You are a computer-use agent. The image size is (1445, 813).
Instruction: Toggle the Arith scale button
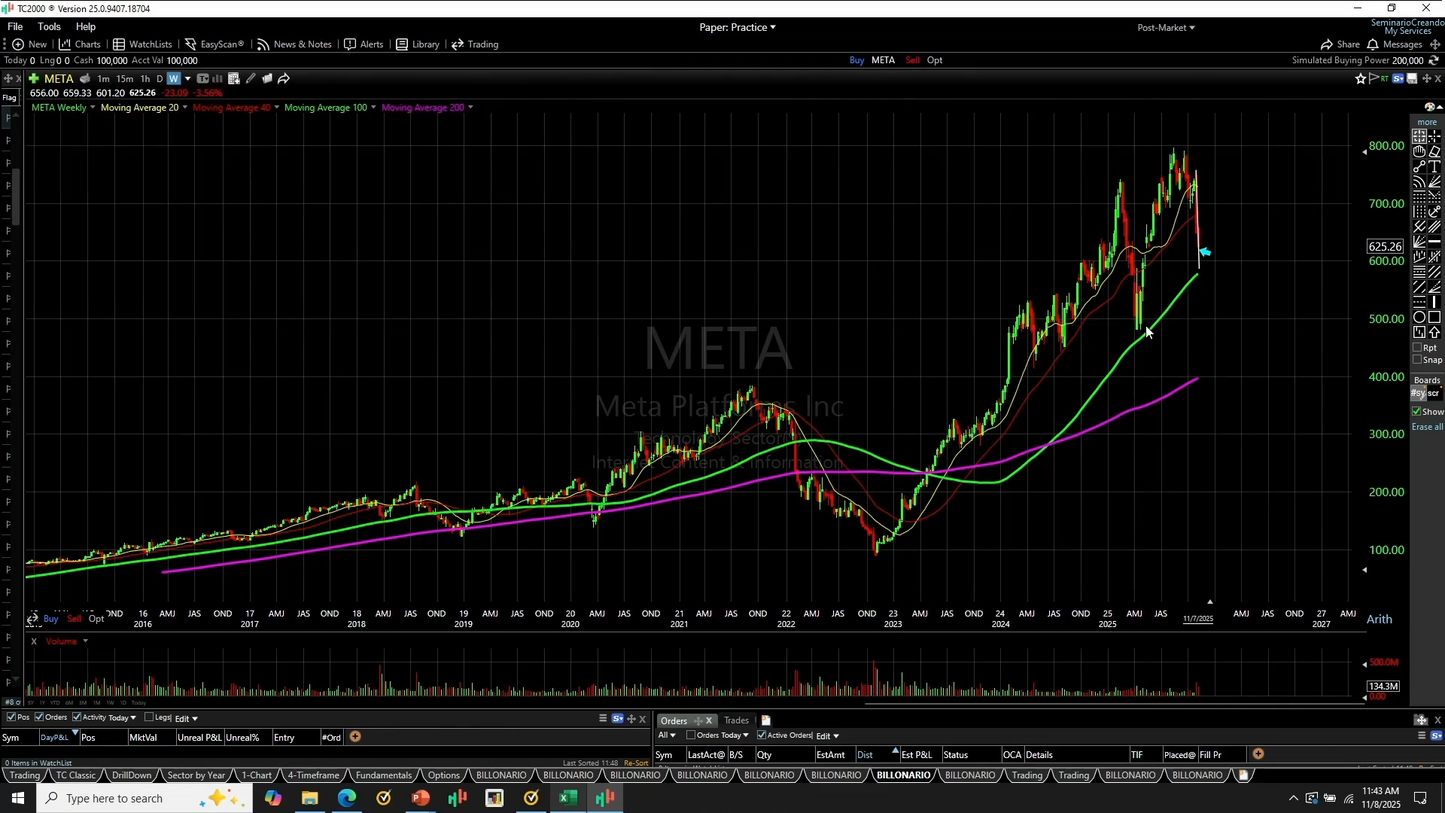pyautogui.click(x=1380, y=620)
